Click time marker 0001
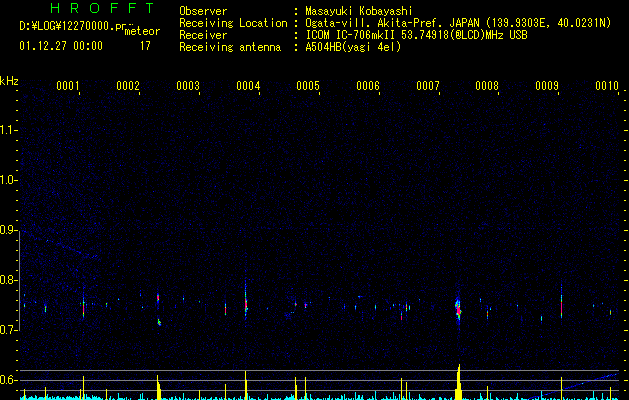 (68, 86)
